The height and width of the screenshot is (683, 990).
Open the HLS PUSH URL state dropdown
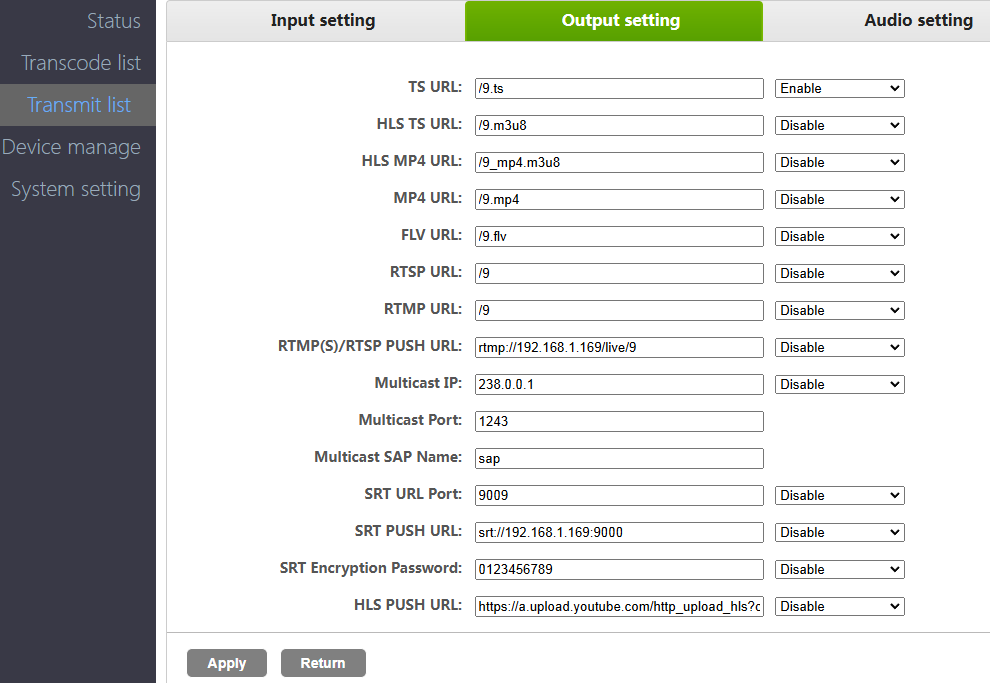click(x=840, y=607)
